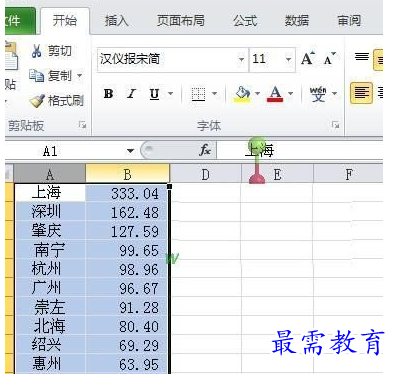
Task: Select the cell with value 162.48
Action: pos(127,212)
